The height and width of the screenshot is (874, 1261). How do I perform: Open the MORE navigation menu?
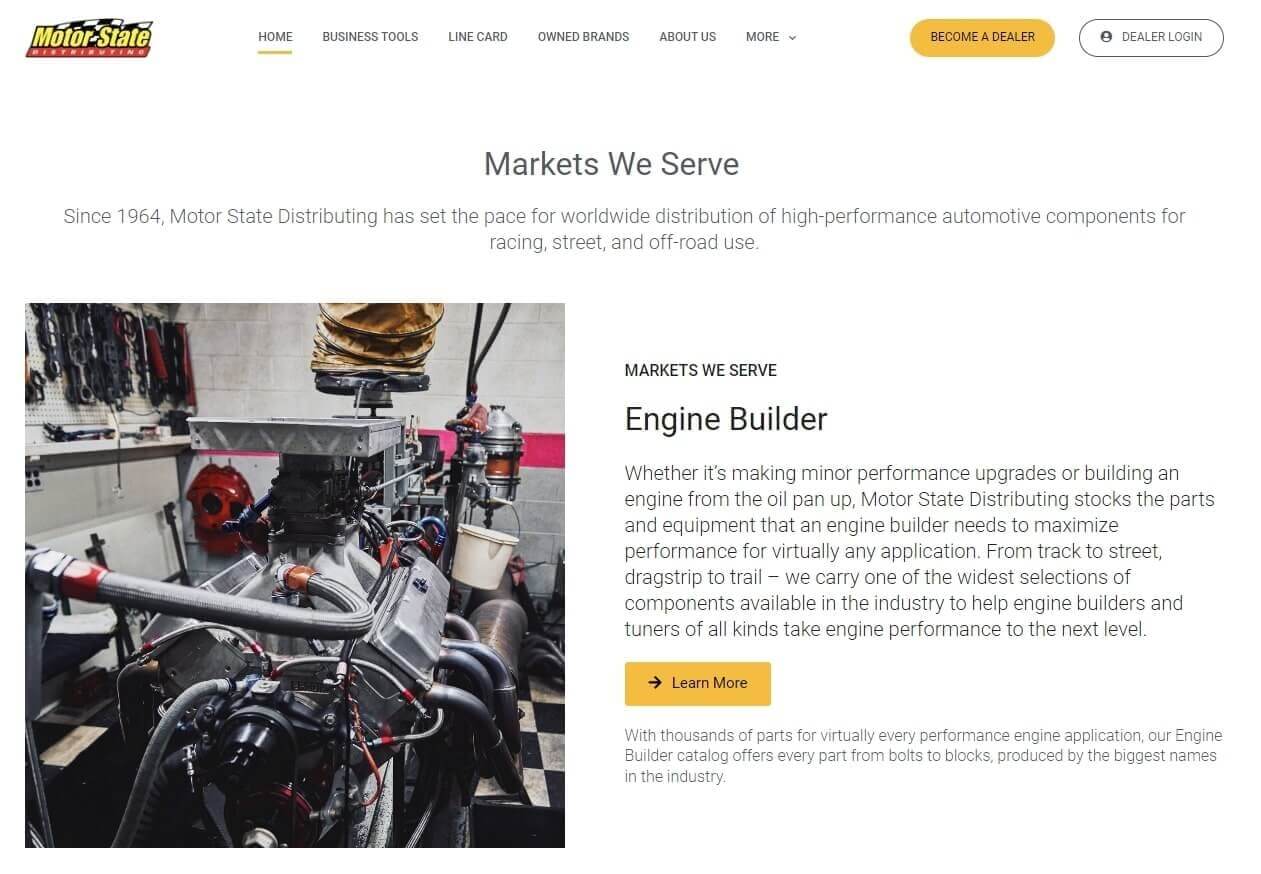pyautogui.click(x=771, y=37)
